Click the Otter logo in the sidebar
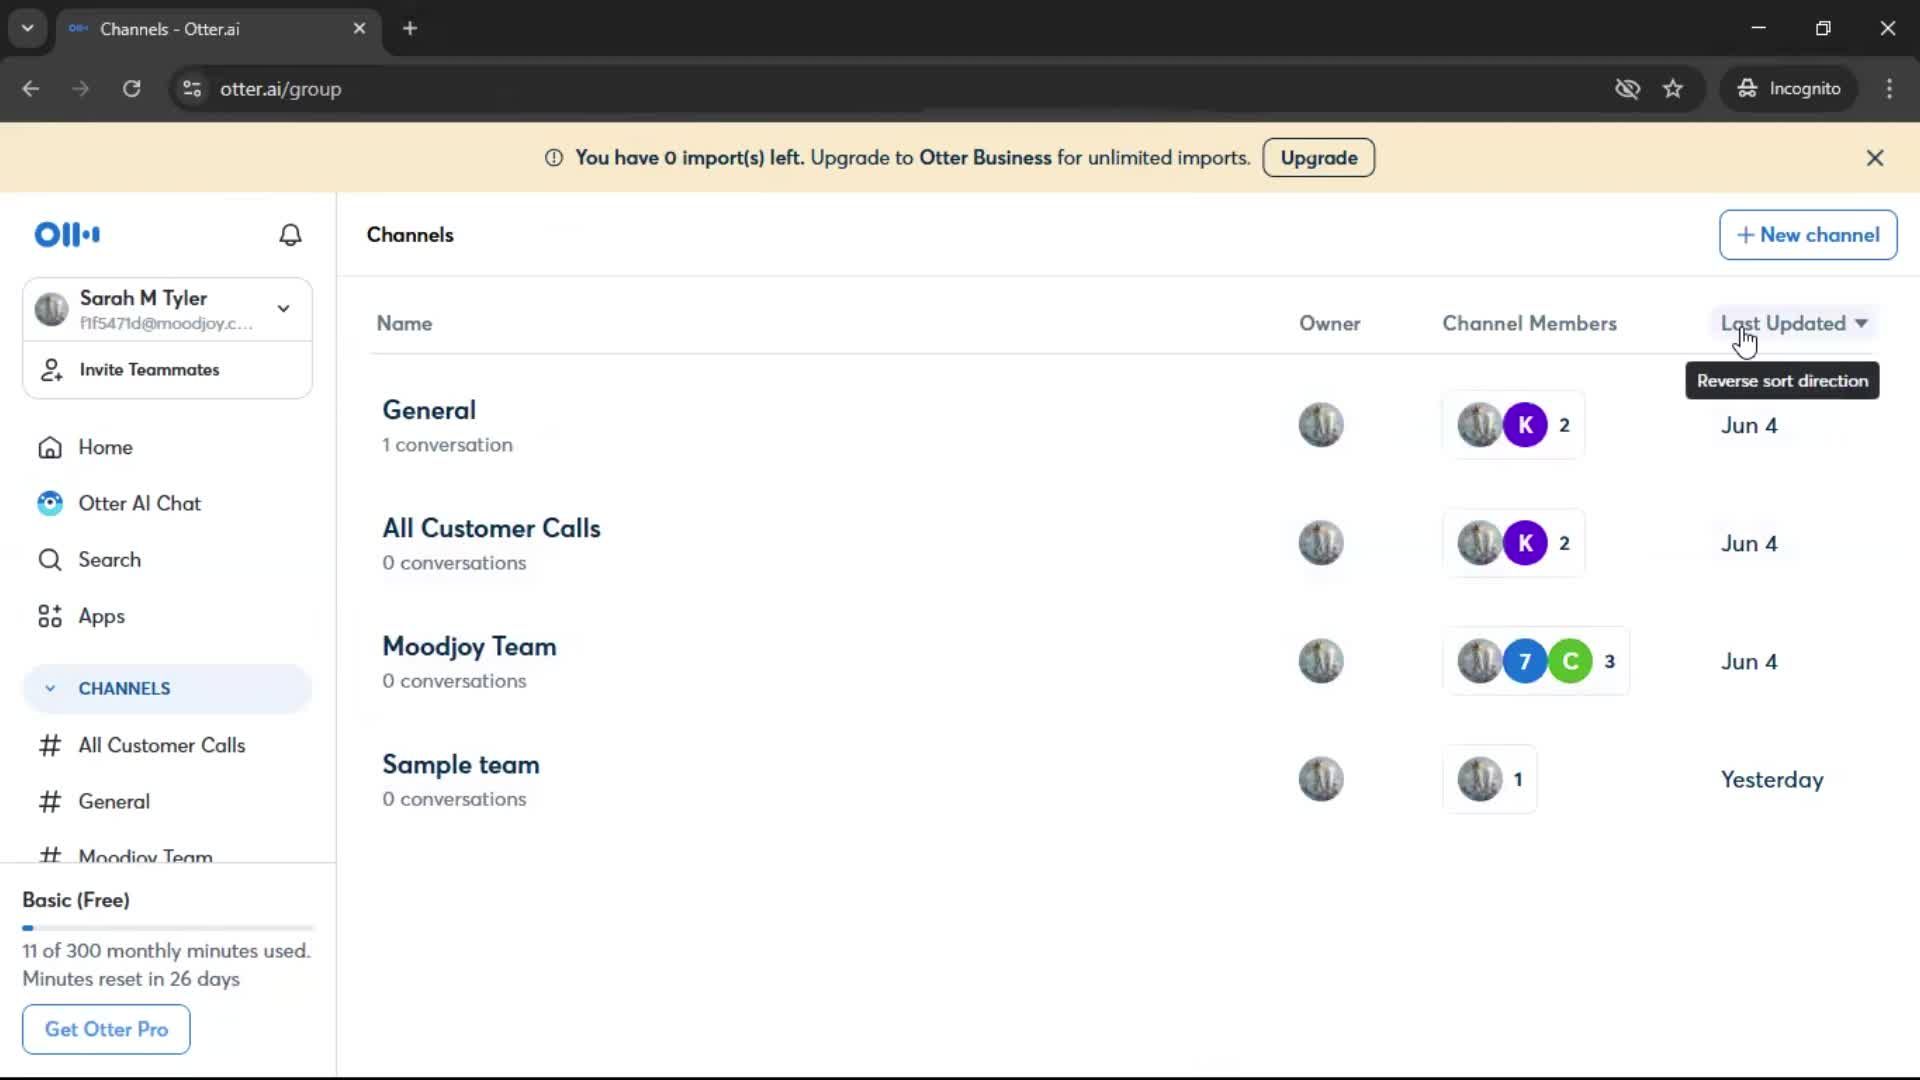 pyautogui.click(x=67, y=235)
